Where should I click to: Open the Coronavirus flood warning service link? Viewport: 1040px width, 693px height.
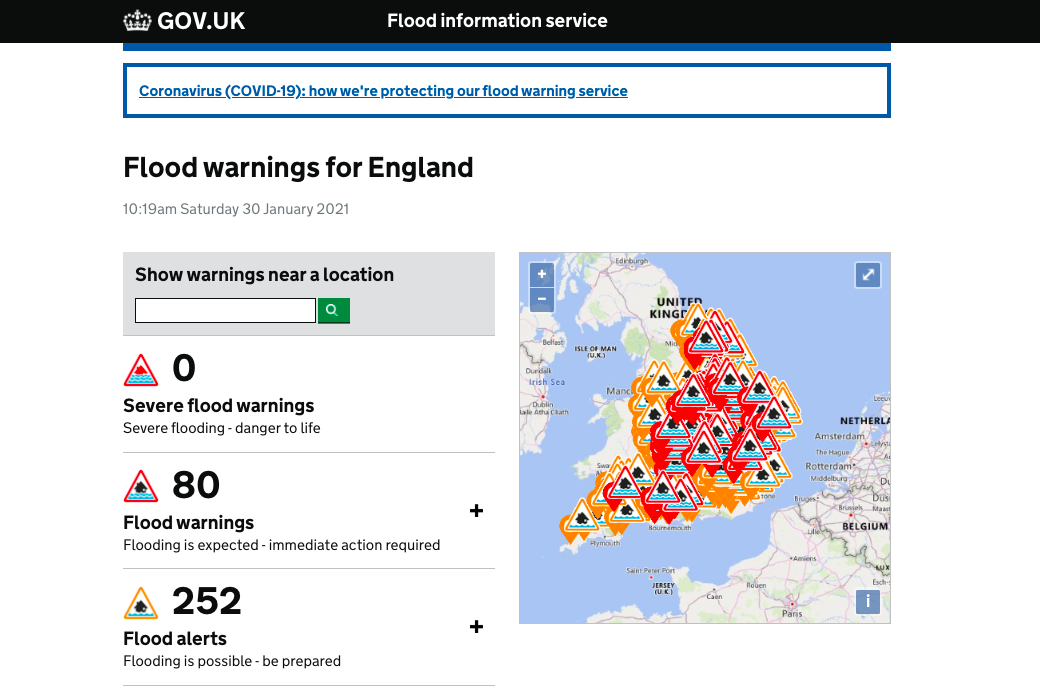tap(383, 91)
